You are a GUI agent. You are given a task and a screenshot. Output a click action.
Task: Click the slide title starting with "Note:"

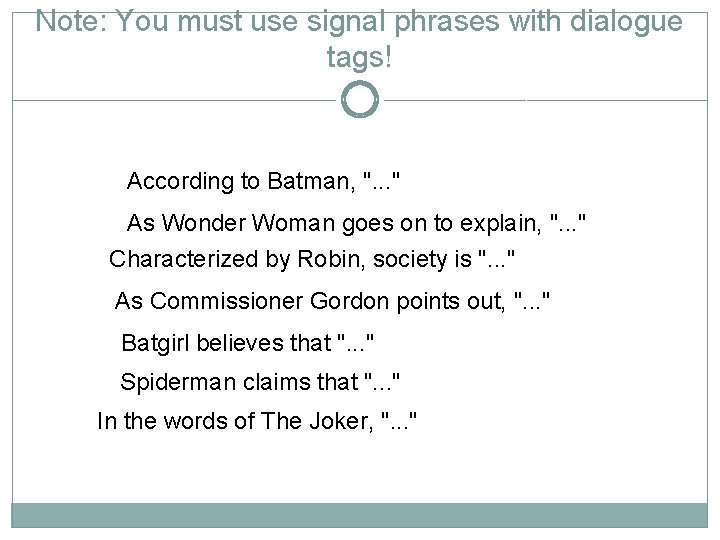click(360, 38)
